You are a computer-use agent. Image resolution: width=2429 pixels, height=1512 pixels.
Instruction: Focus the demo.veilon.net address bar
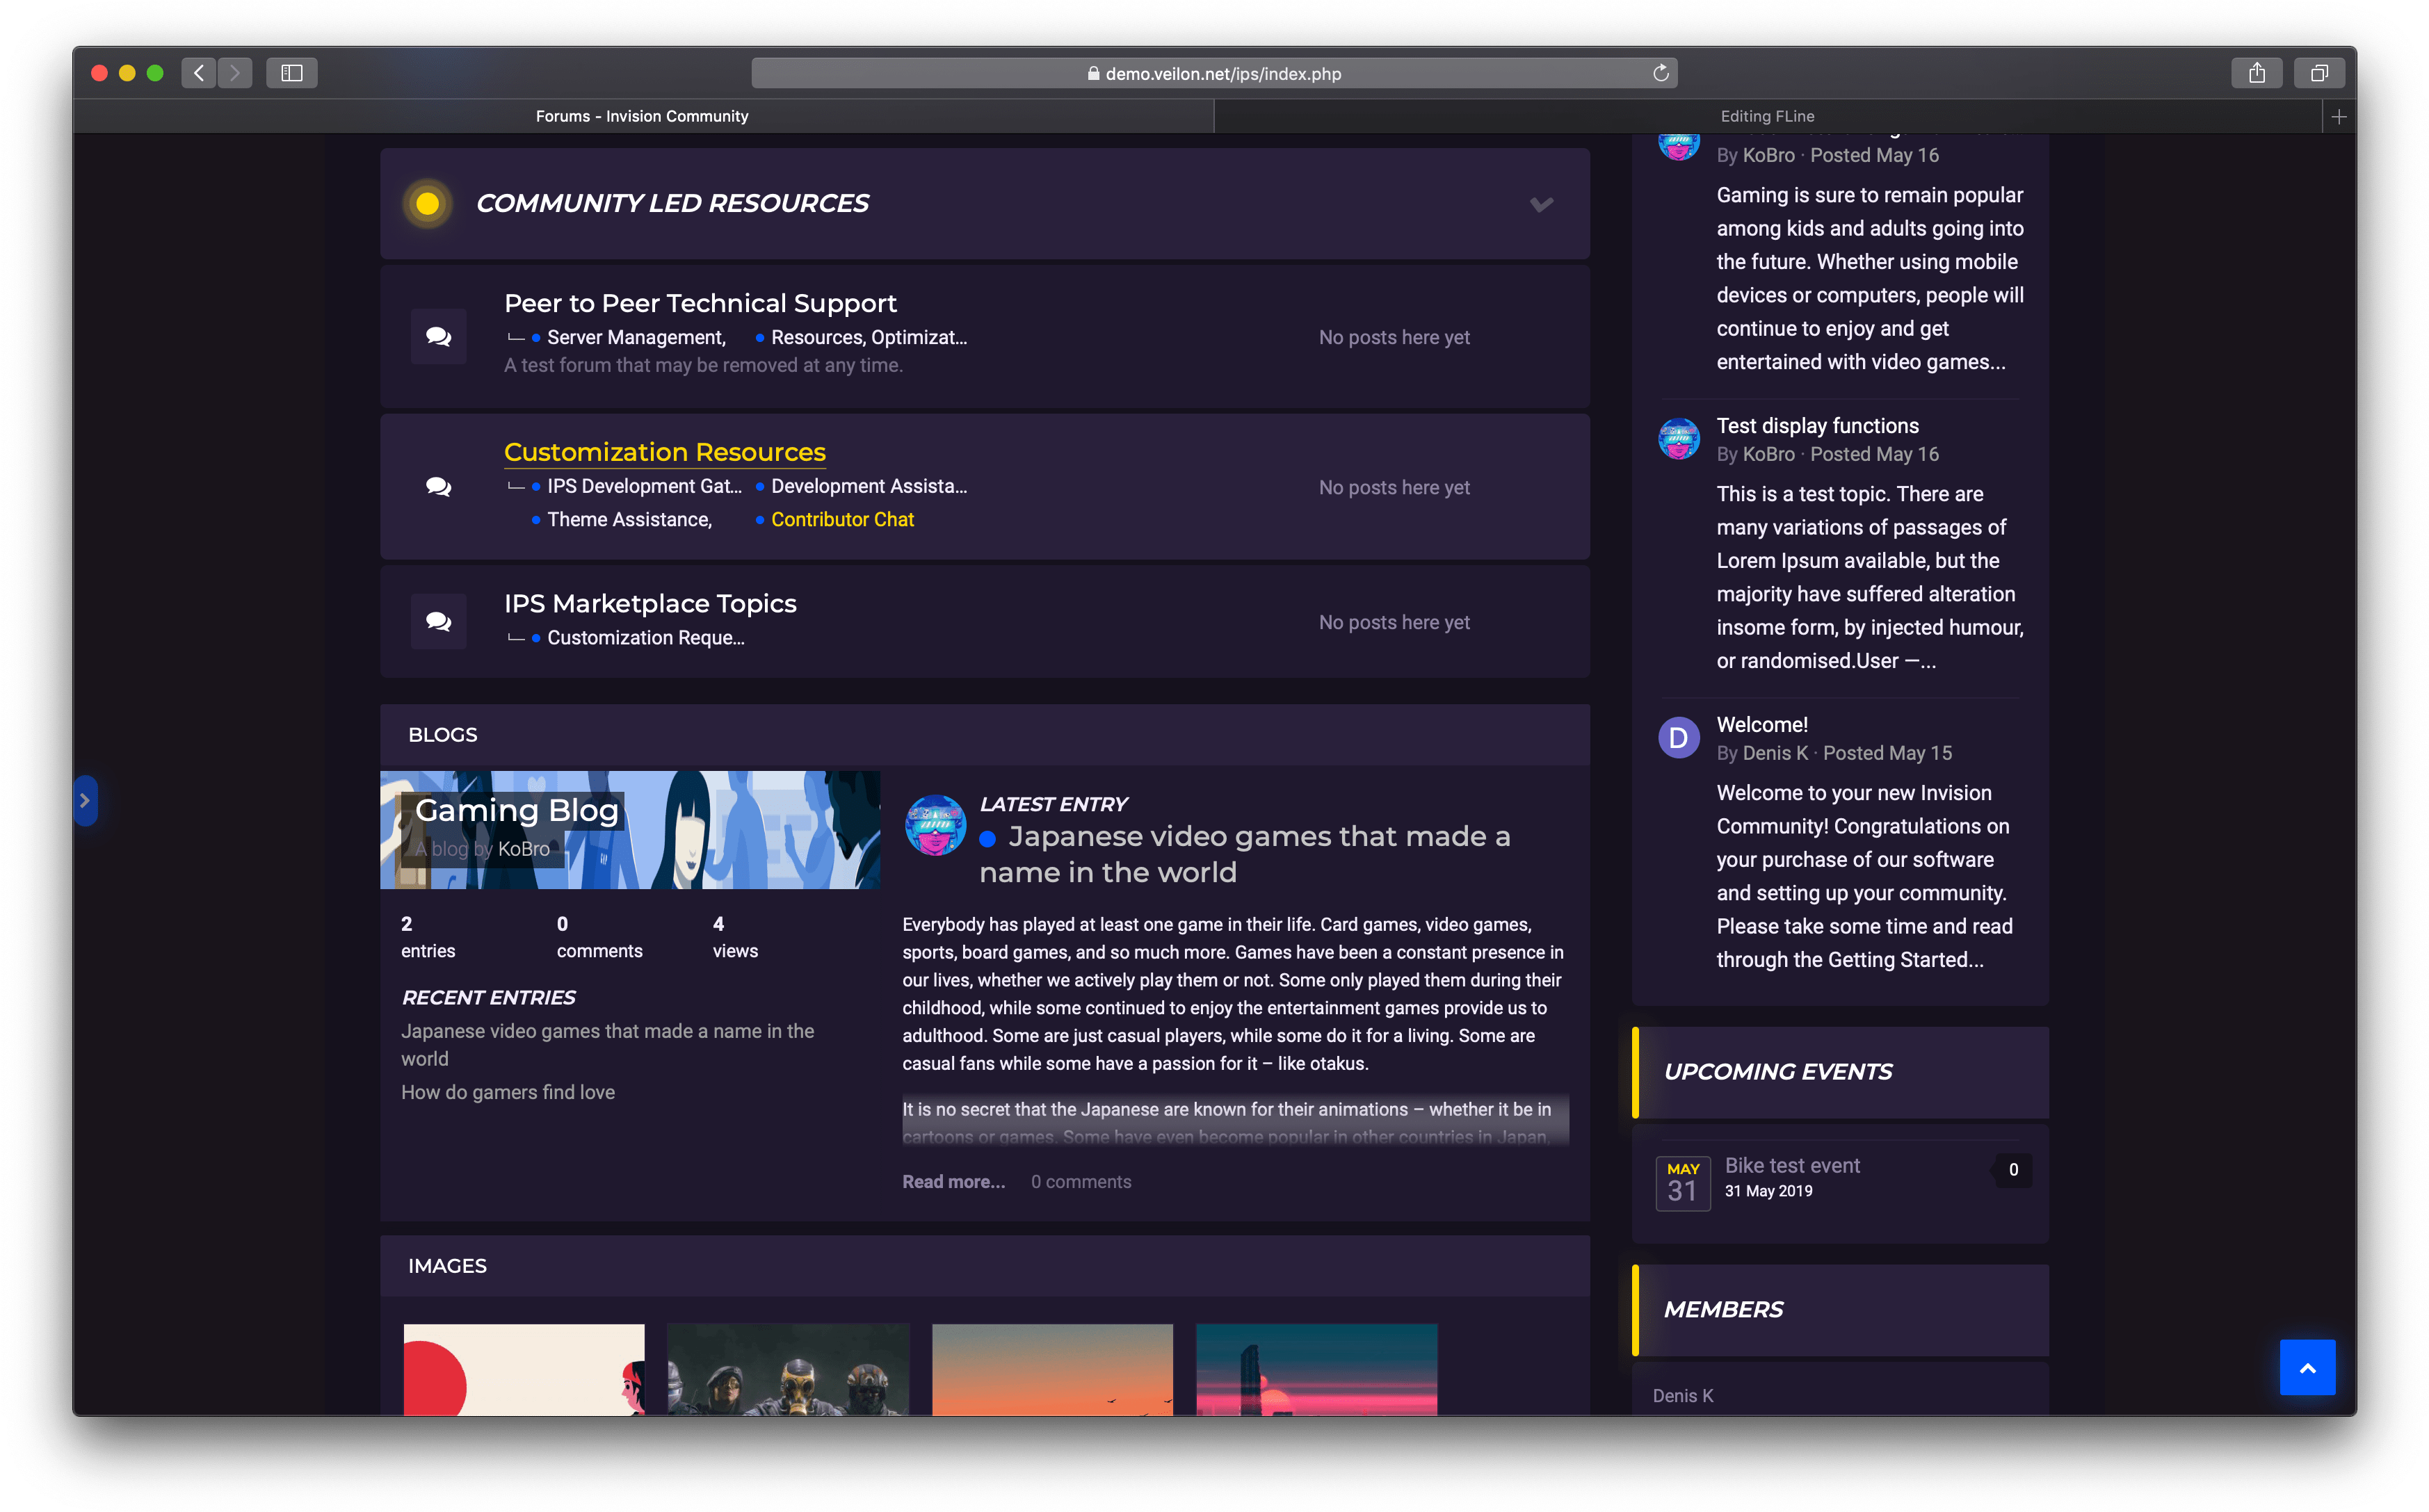1214,73
